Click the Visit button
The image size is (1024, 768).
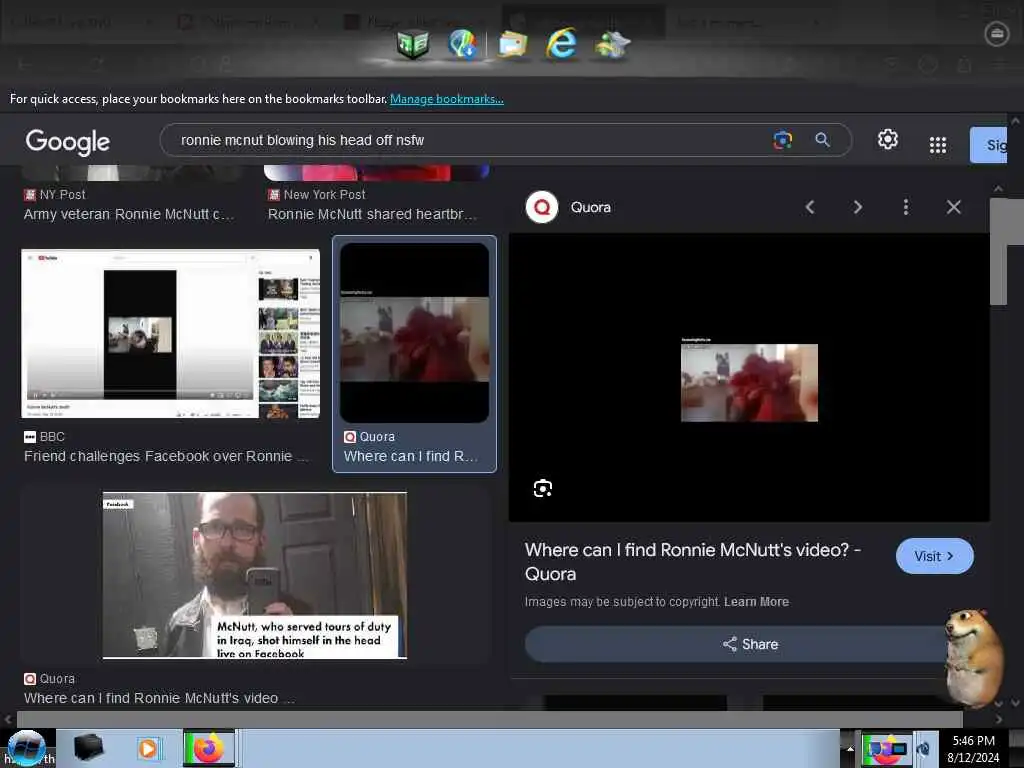935,556
